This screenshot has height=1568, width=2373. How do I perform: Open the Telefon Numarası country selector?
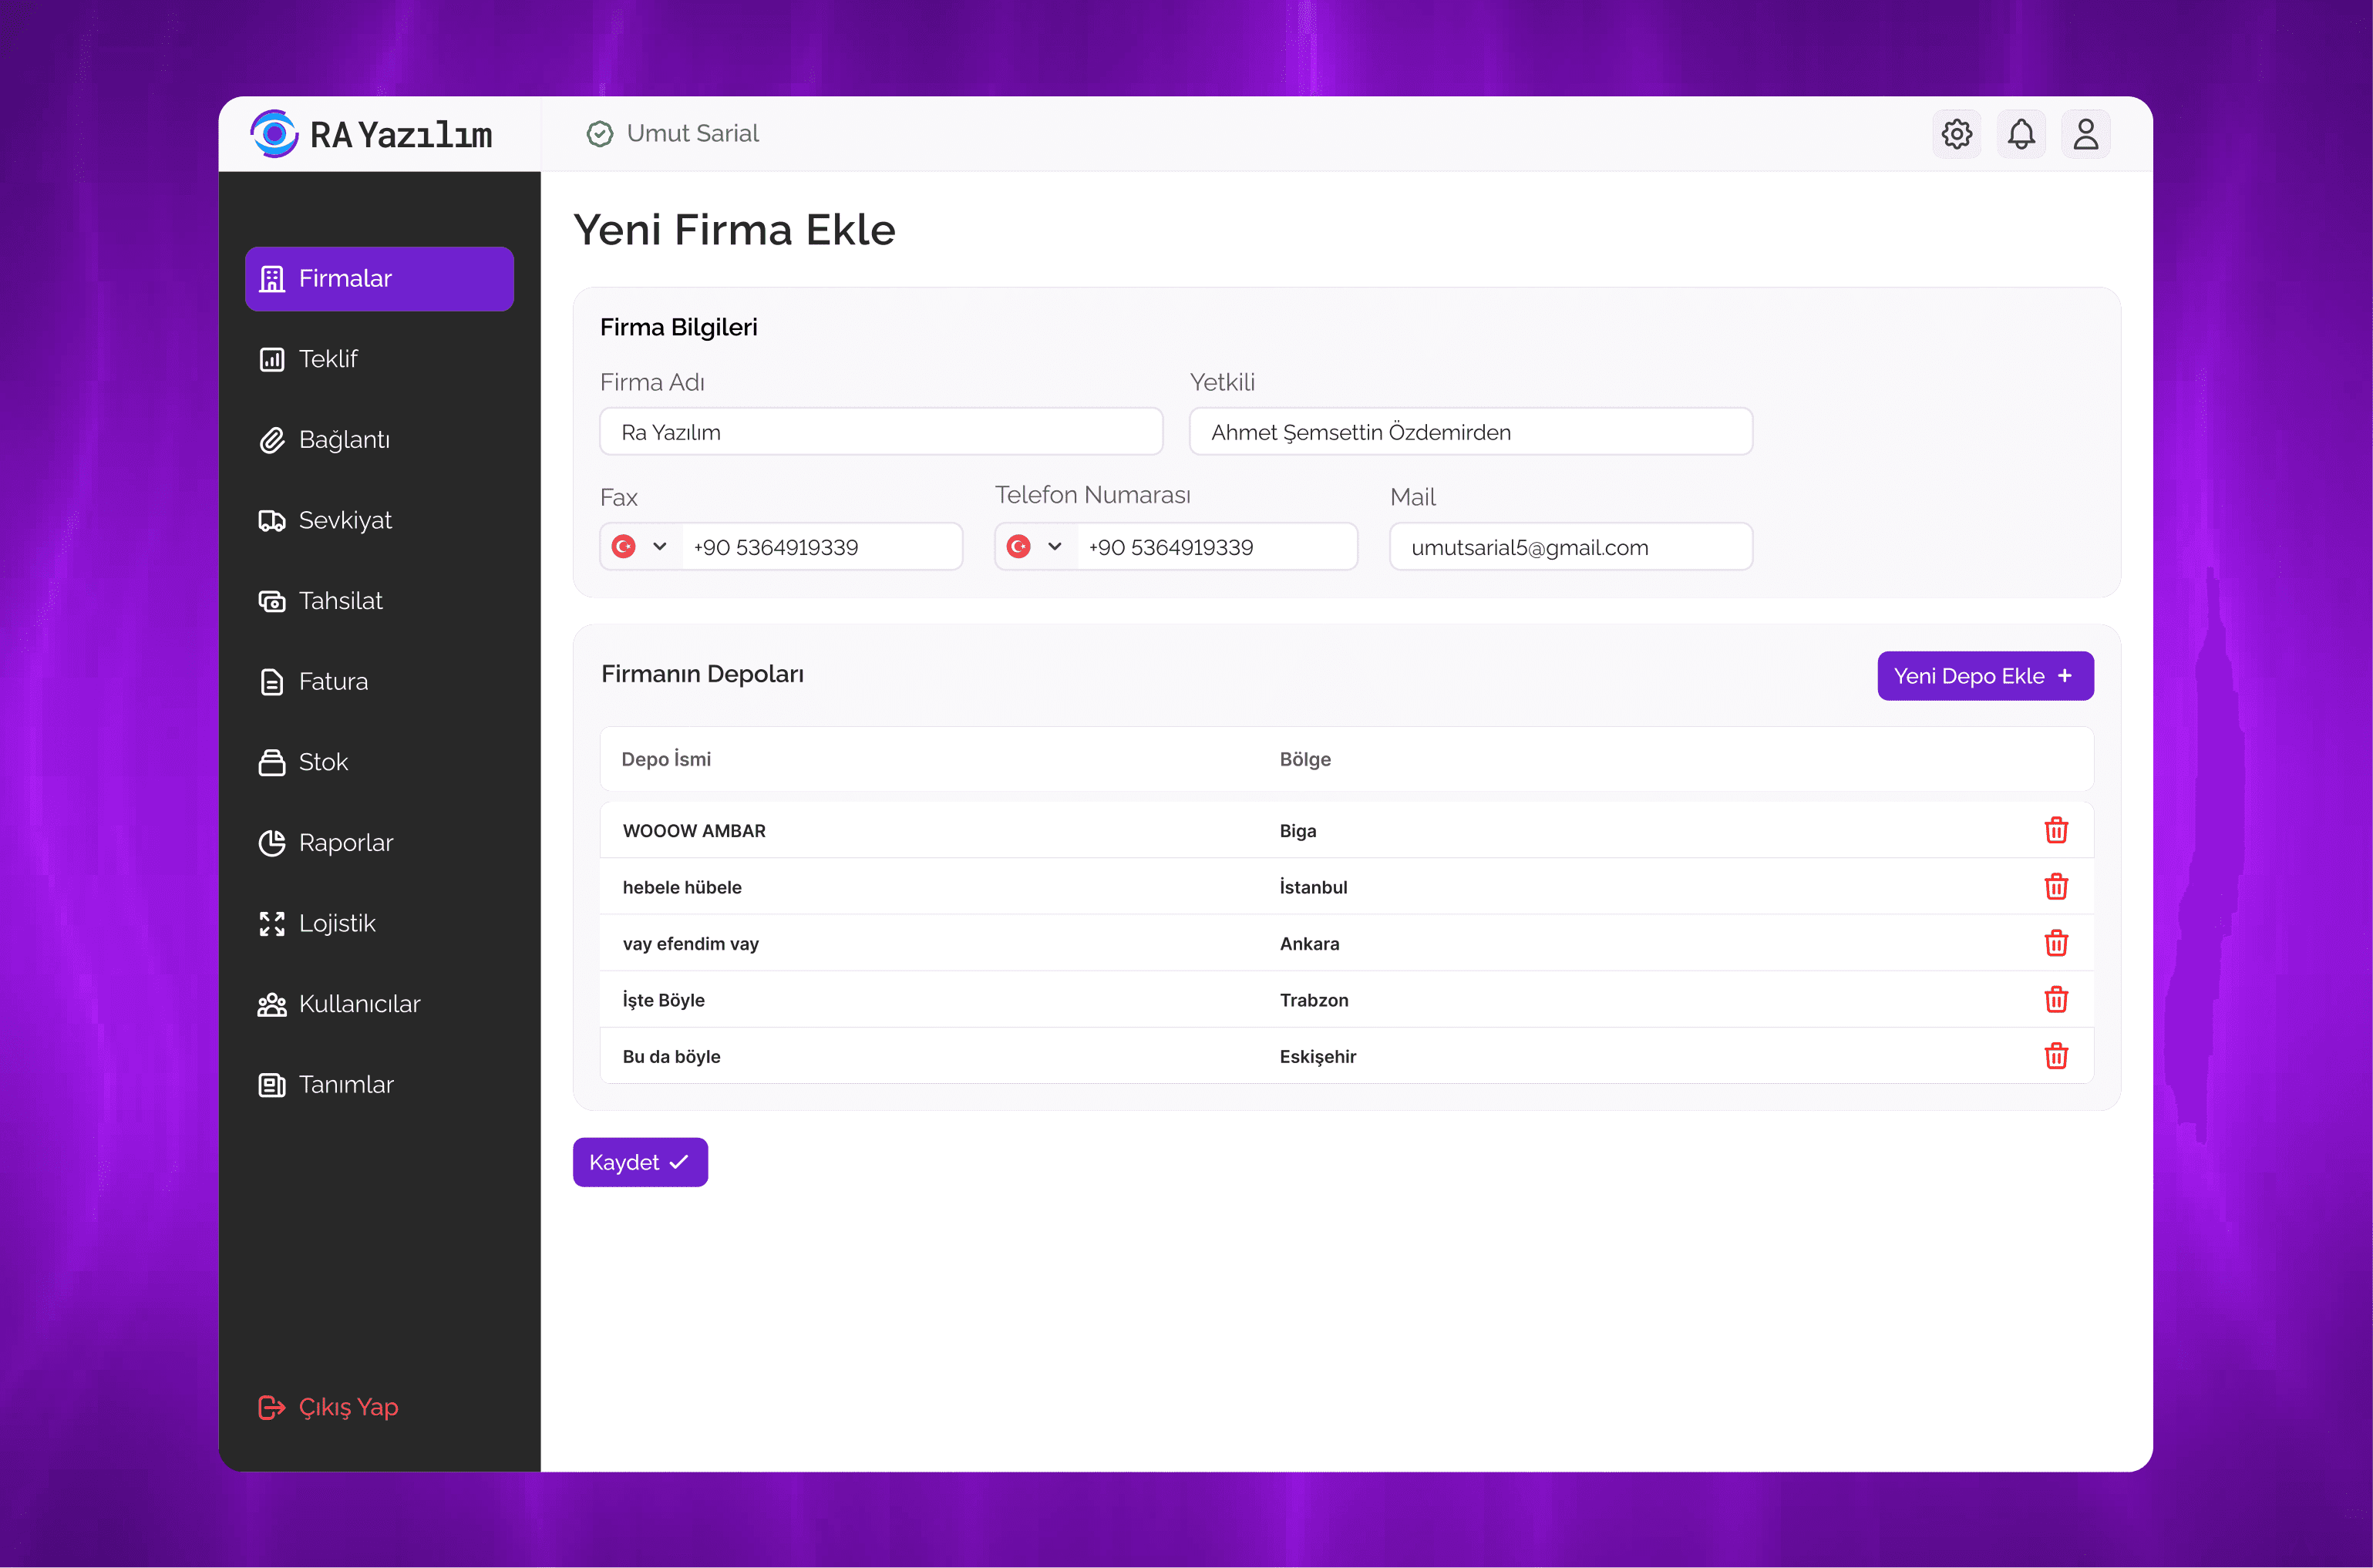(x=1035, y=547)
